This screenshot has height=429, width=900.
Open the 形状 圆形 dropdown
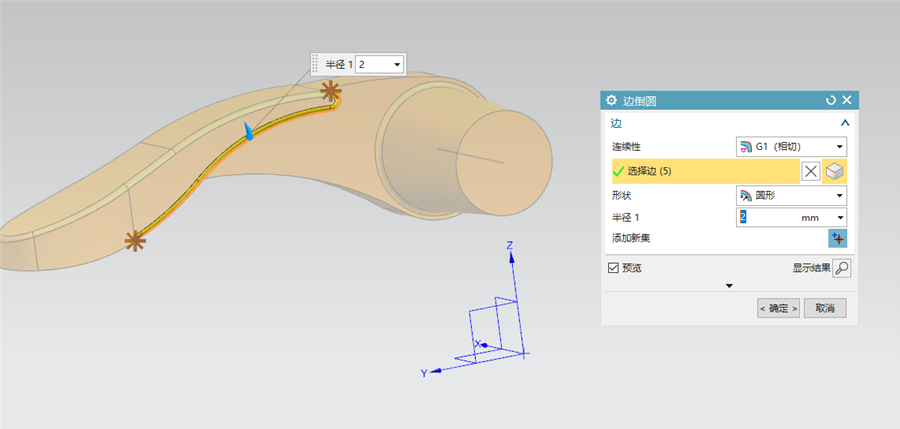[x=792, y=195]
